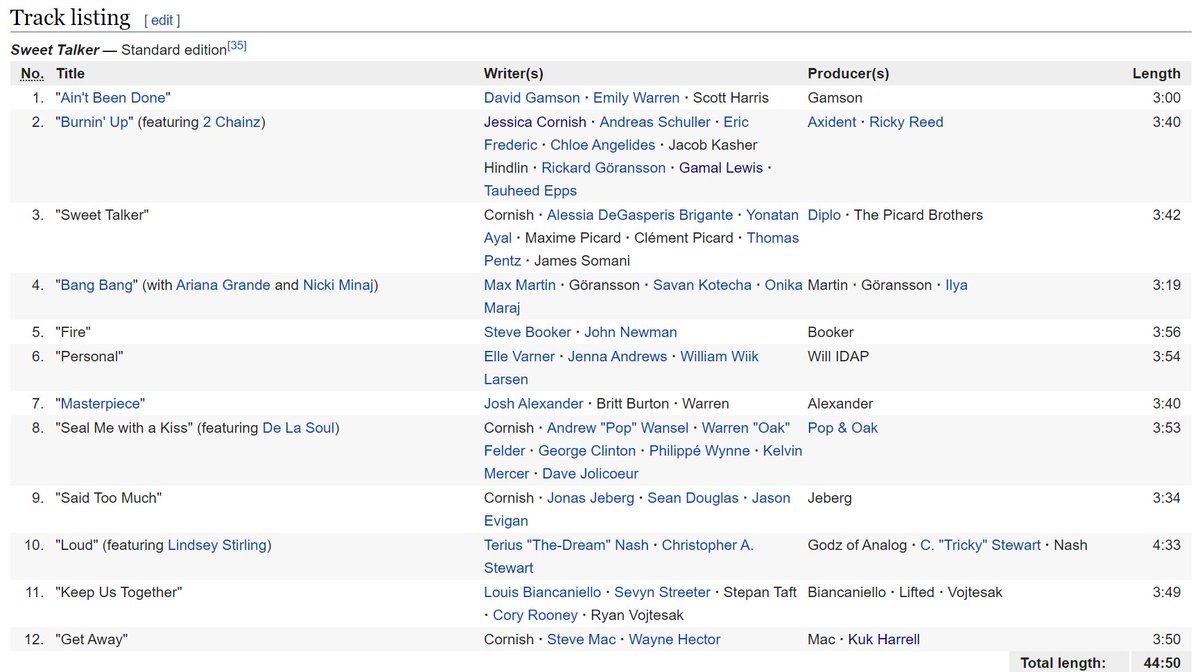Follow the Kuk Harrell producer link

(884, 639)
